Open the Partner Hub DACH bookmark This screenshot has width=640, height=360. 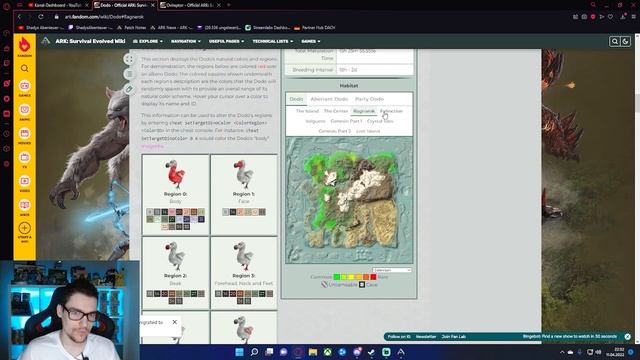(x=314, y=28)
